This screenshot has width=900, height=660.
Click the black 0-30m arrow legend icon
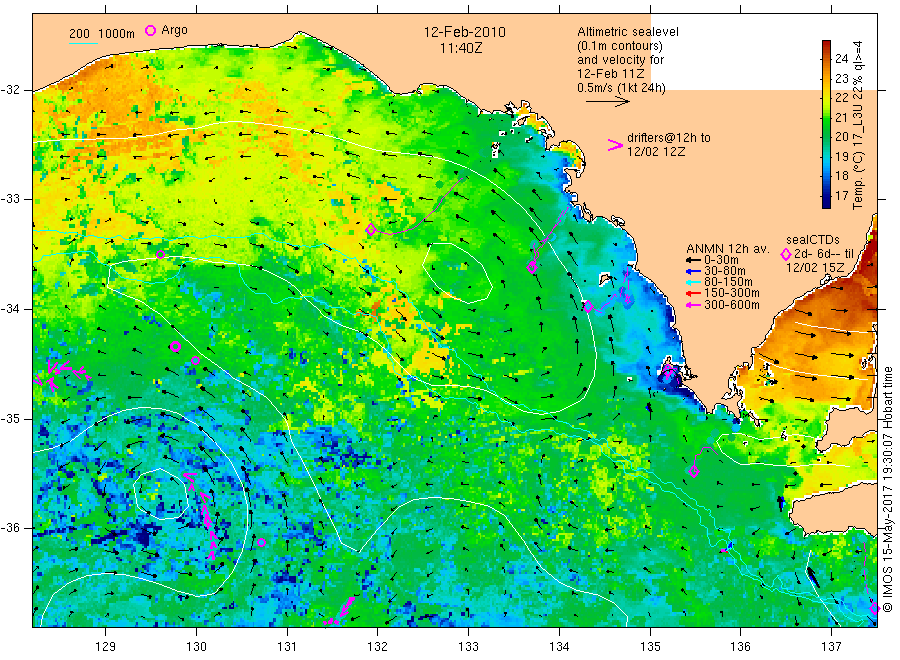(x=693, y=260)
